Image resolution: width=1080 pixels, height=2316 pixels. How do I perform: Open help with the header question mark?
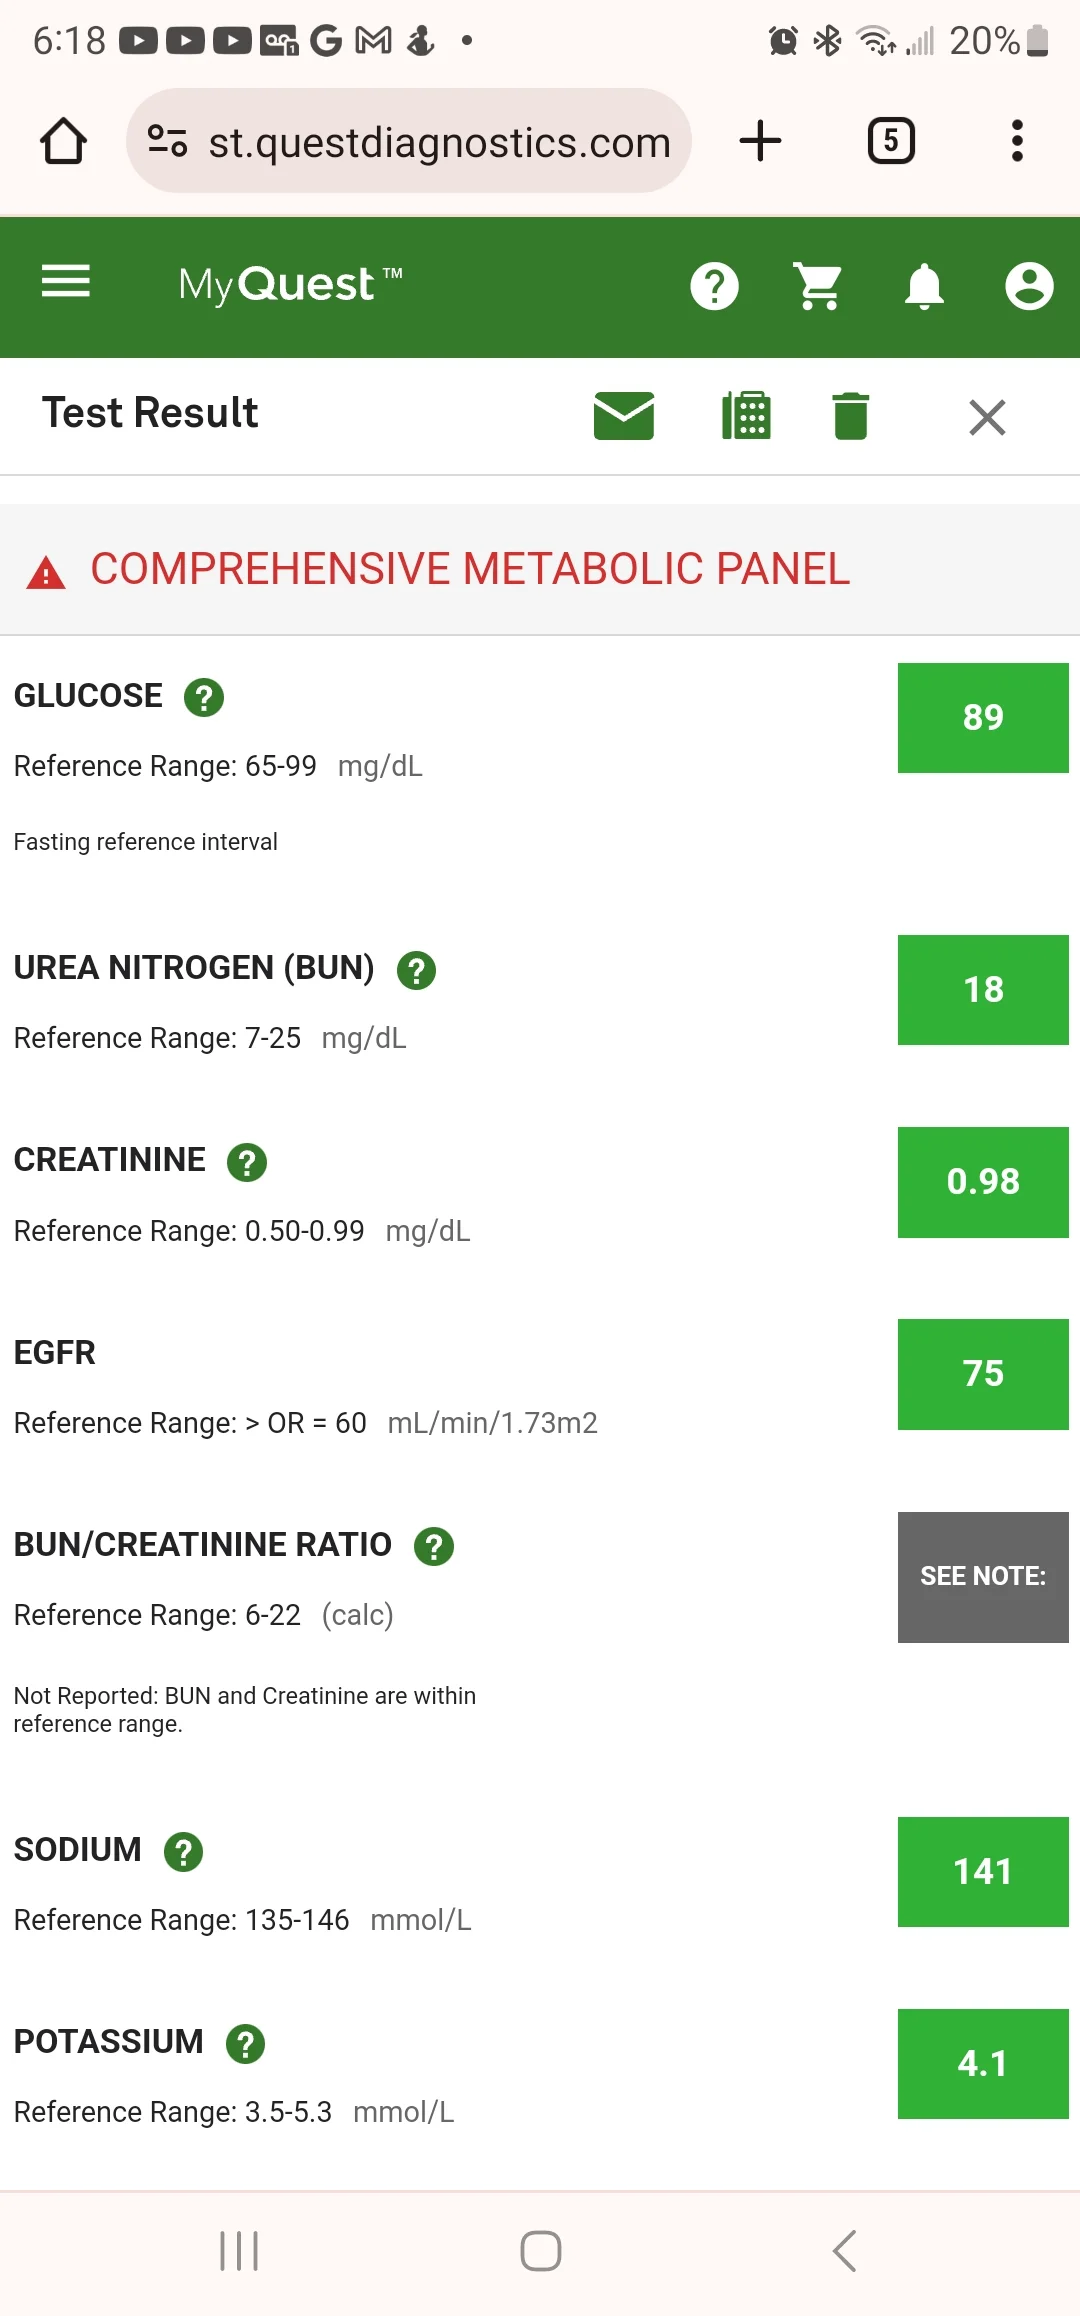714,287
